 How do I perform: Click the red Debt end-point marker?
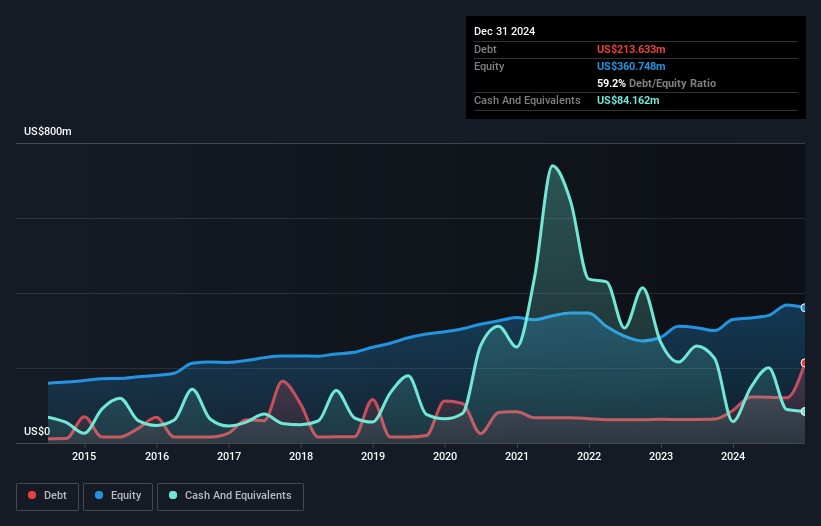(x=803, y=363)
